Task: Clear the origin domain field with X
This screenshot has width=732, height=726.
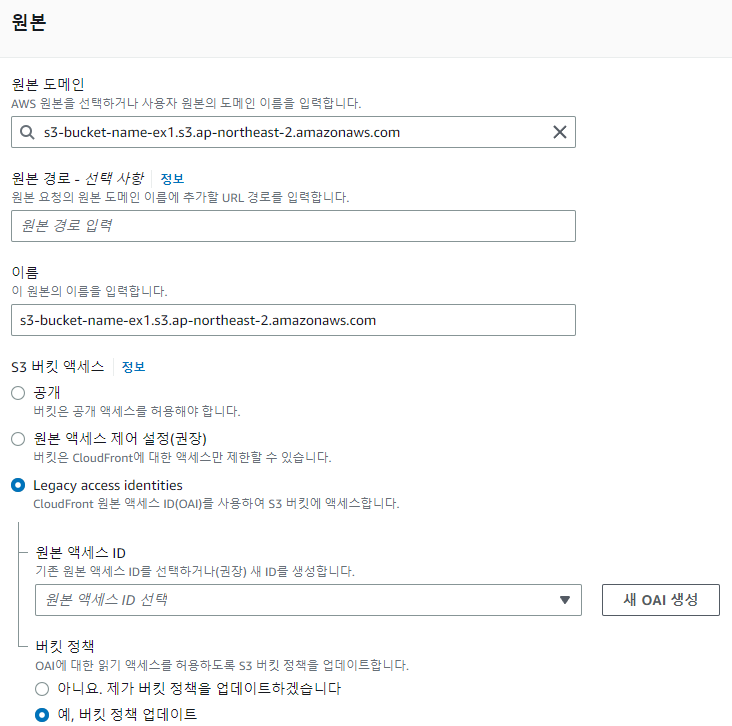Action: point(560,132)
